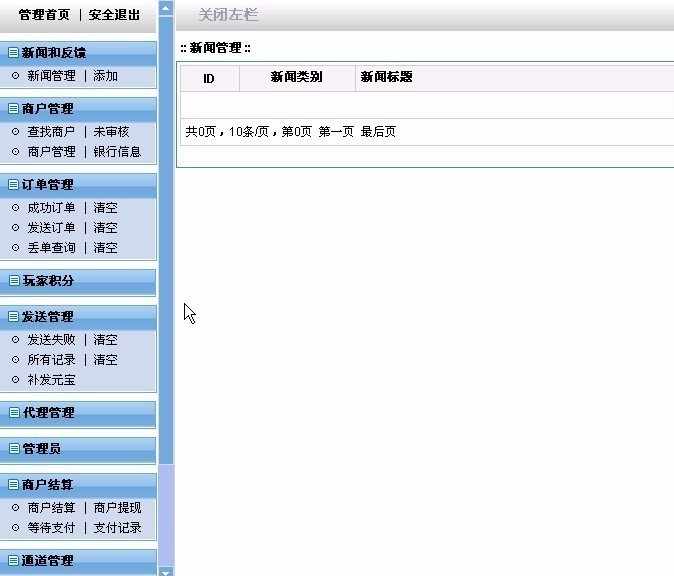Click the bullet icon beside 成功订单
This screenshot has width=674, height=576.
(x=15, y=208)
